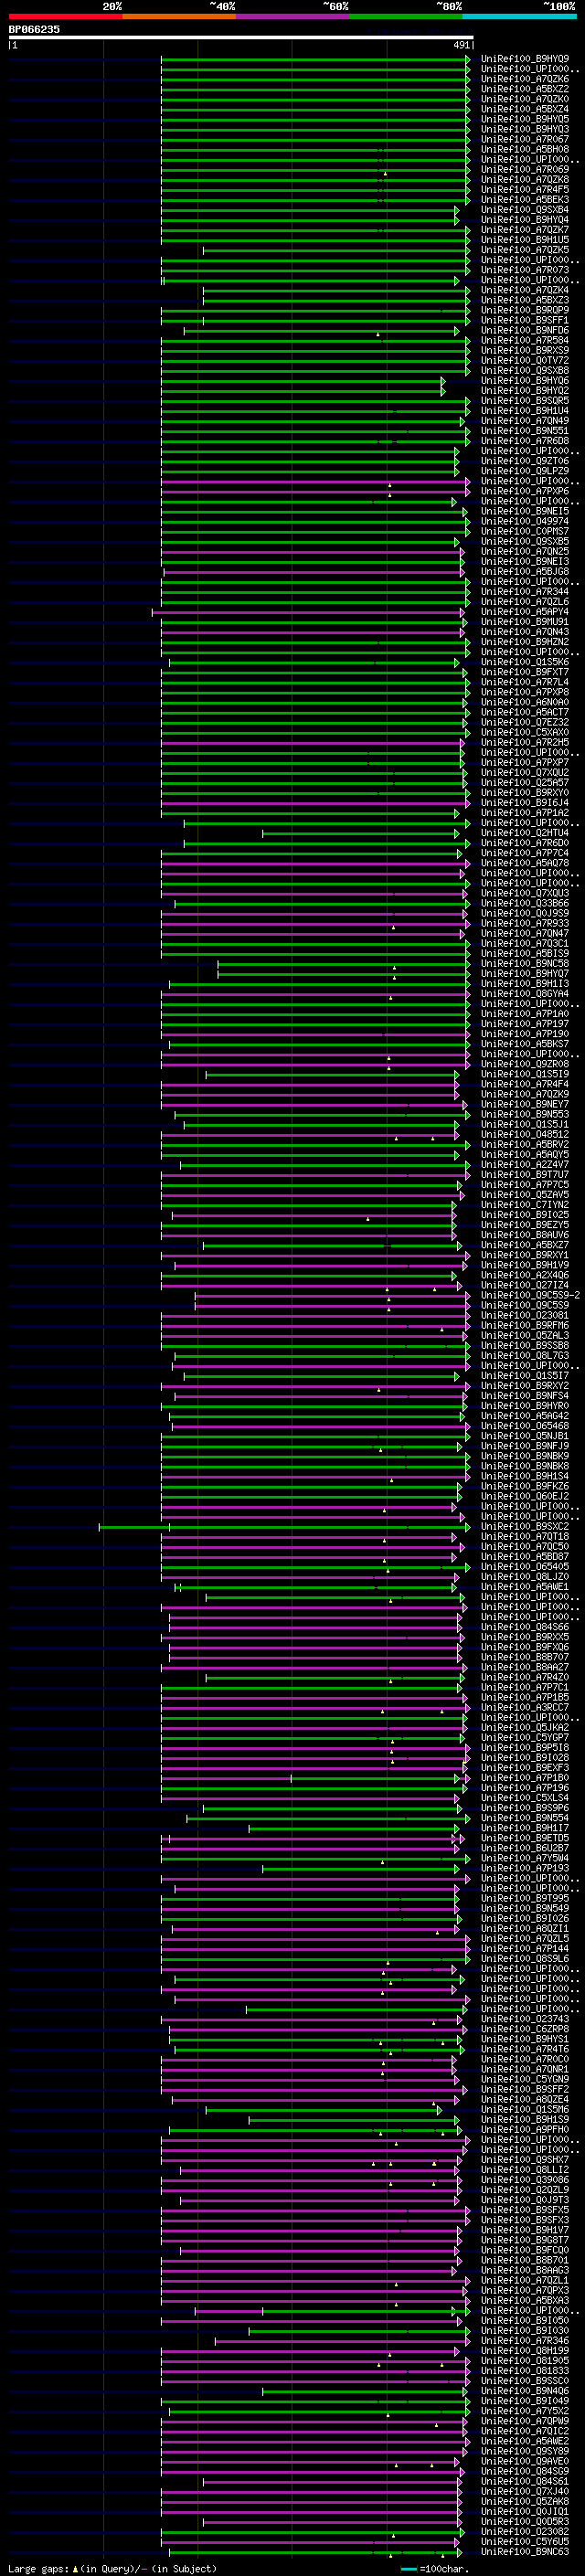Pick the hit UniRef100_A5BJG8

coord(525,572)
